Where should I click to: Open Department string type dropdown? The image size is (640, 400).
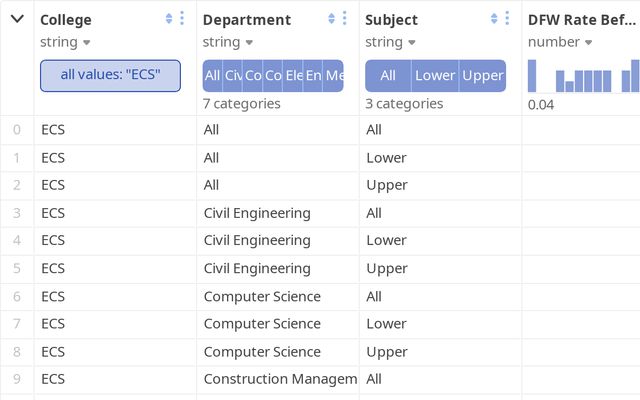229,42
